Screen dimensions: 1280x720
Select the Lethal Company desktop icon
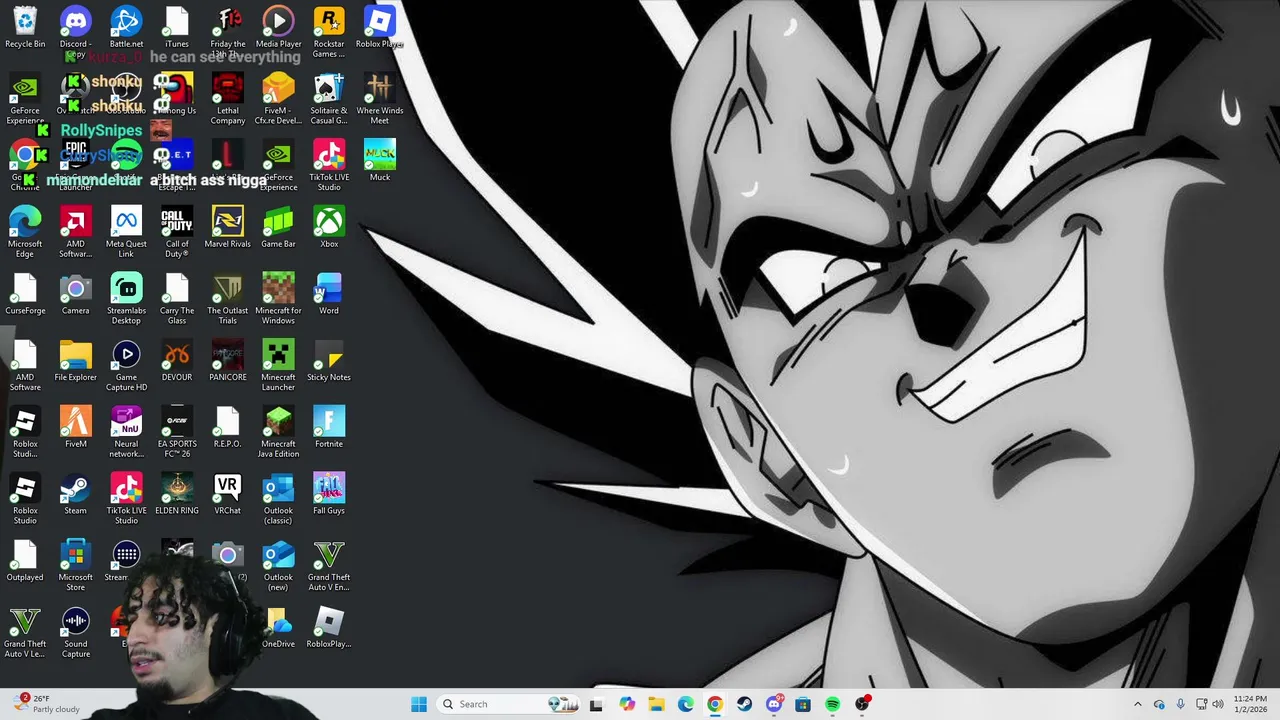pyautogui.click(x=227, y=99)
